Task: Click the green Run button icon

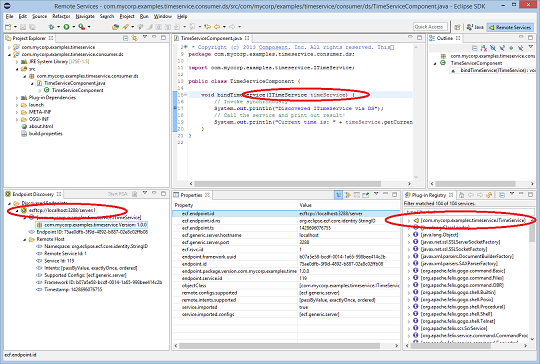Action: [66, 27]
